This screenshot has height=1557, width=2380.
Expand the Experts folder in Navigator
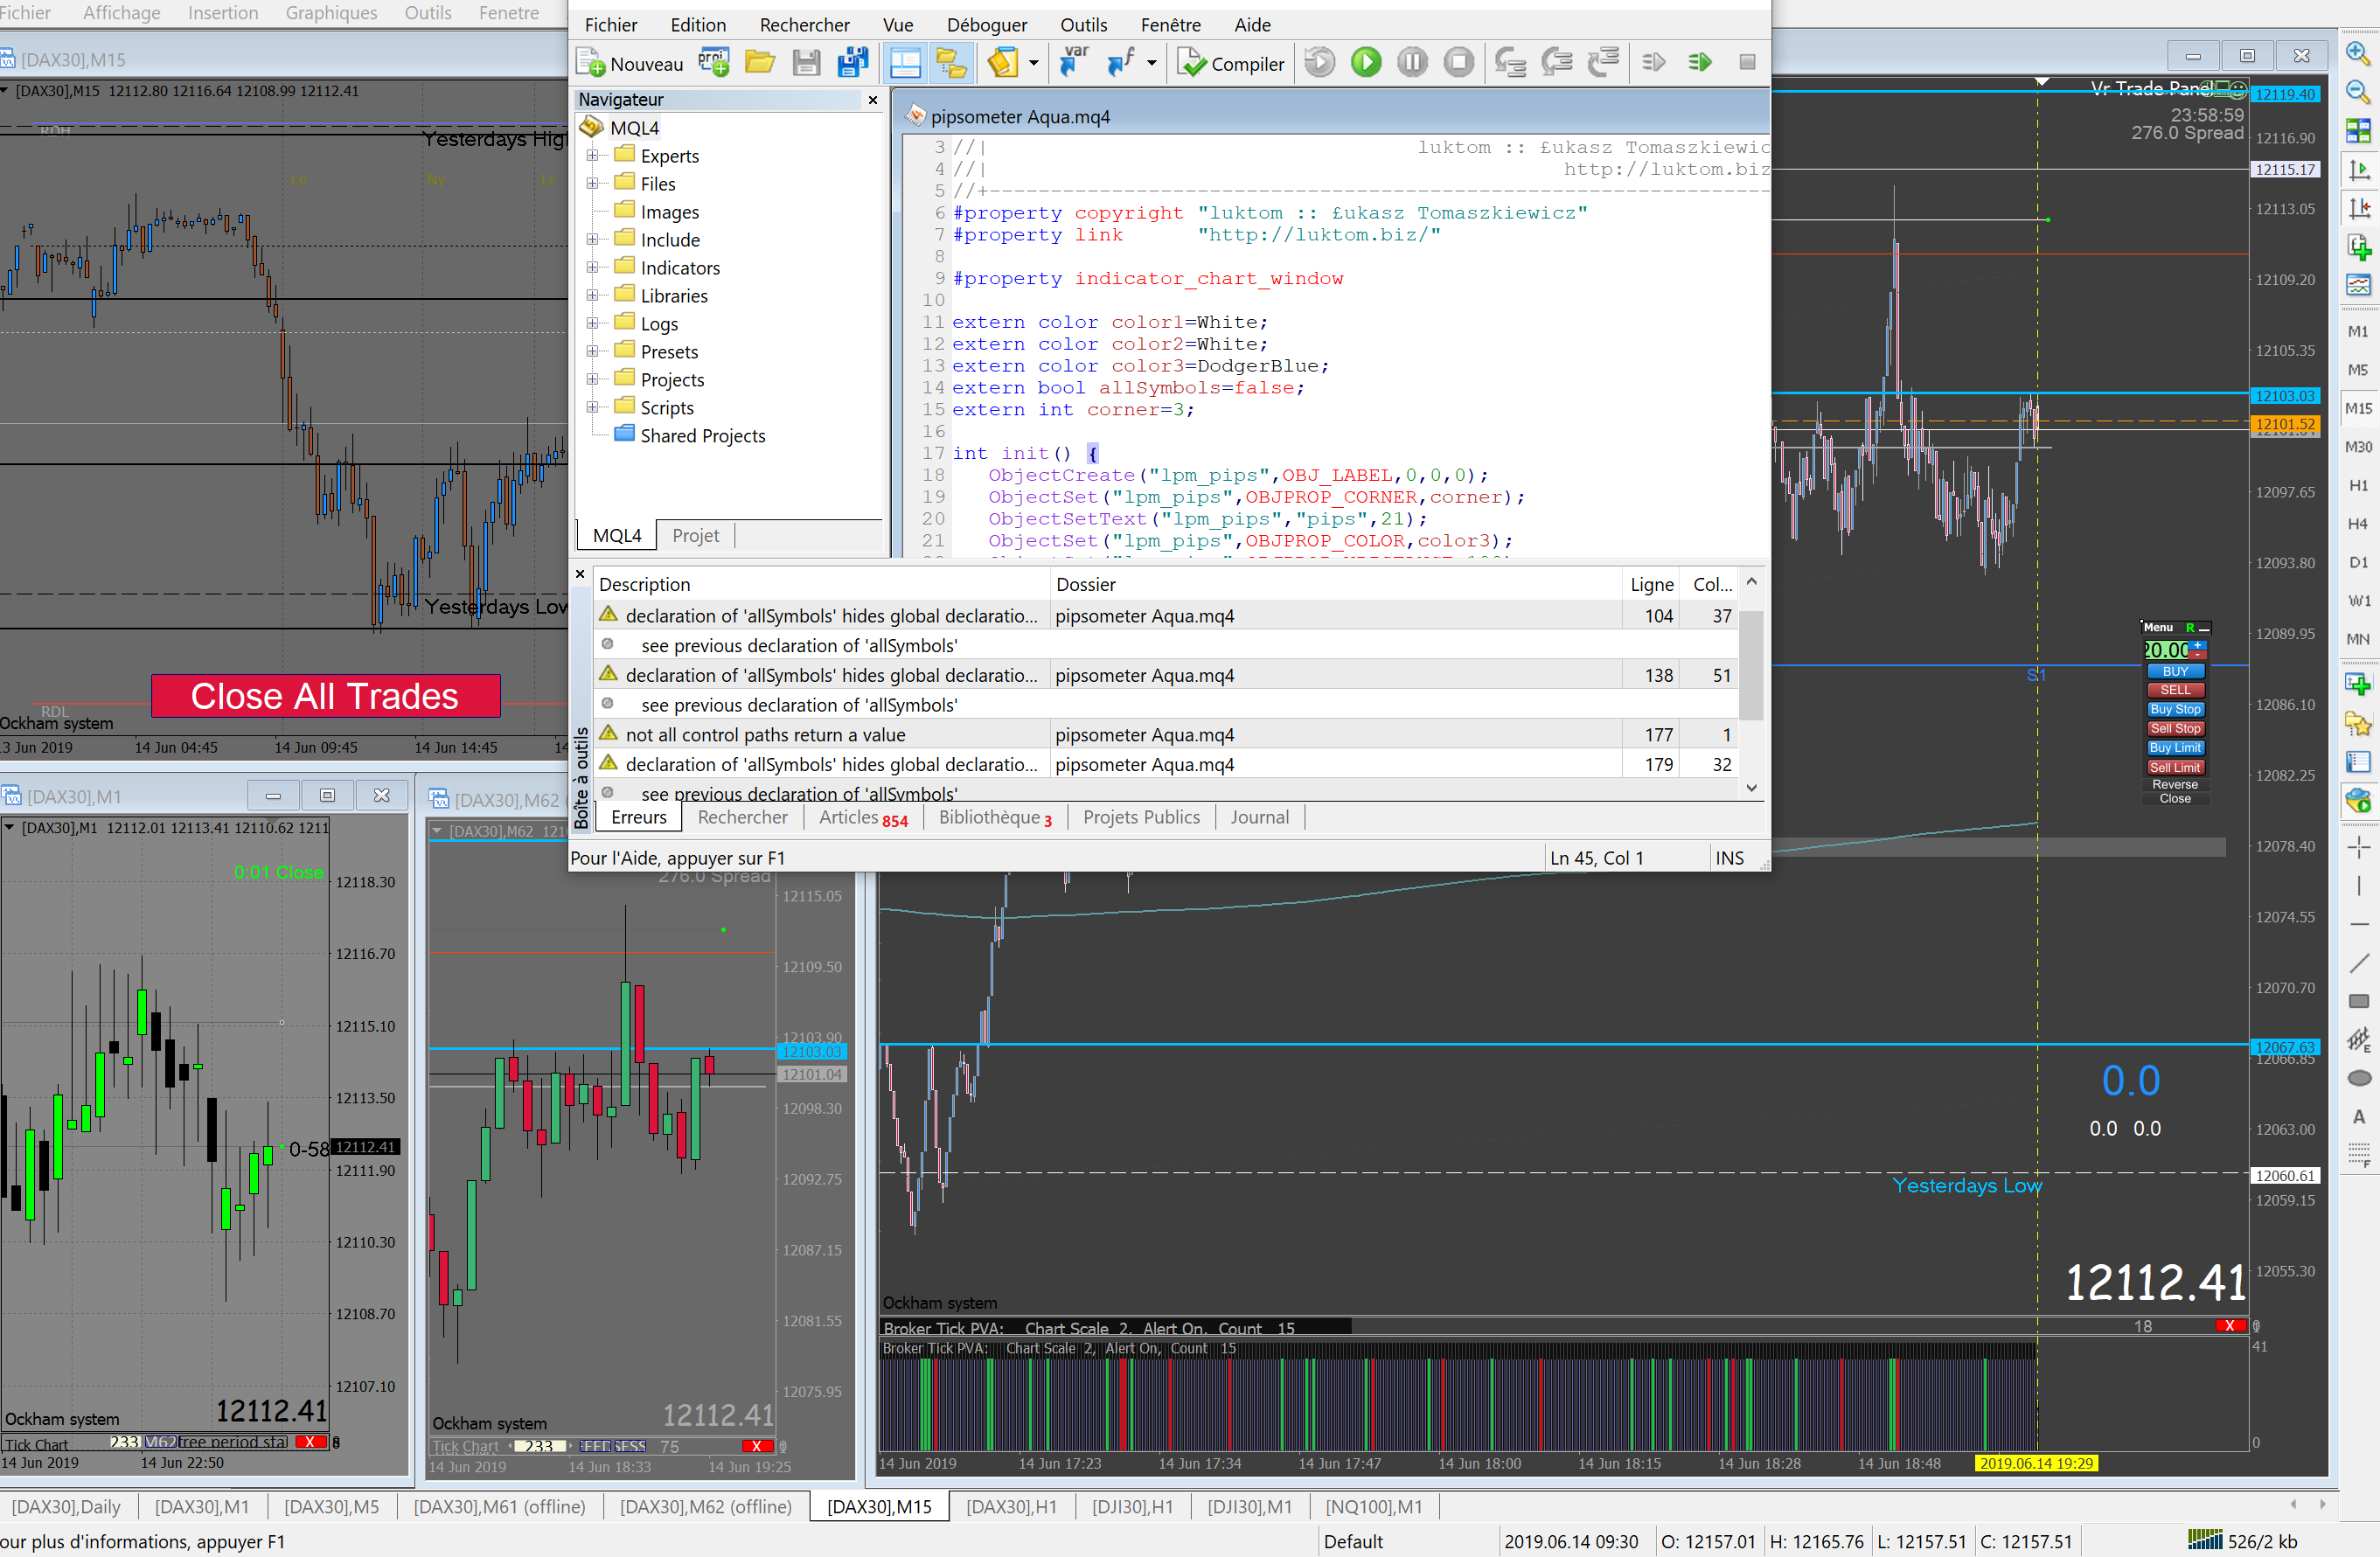[x=592, y=156]
